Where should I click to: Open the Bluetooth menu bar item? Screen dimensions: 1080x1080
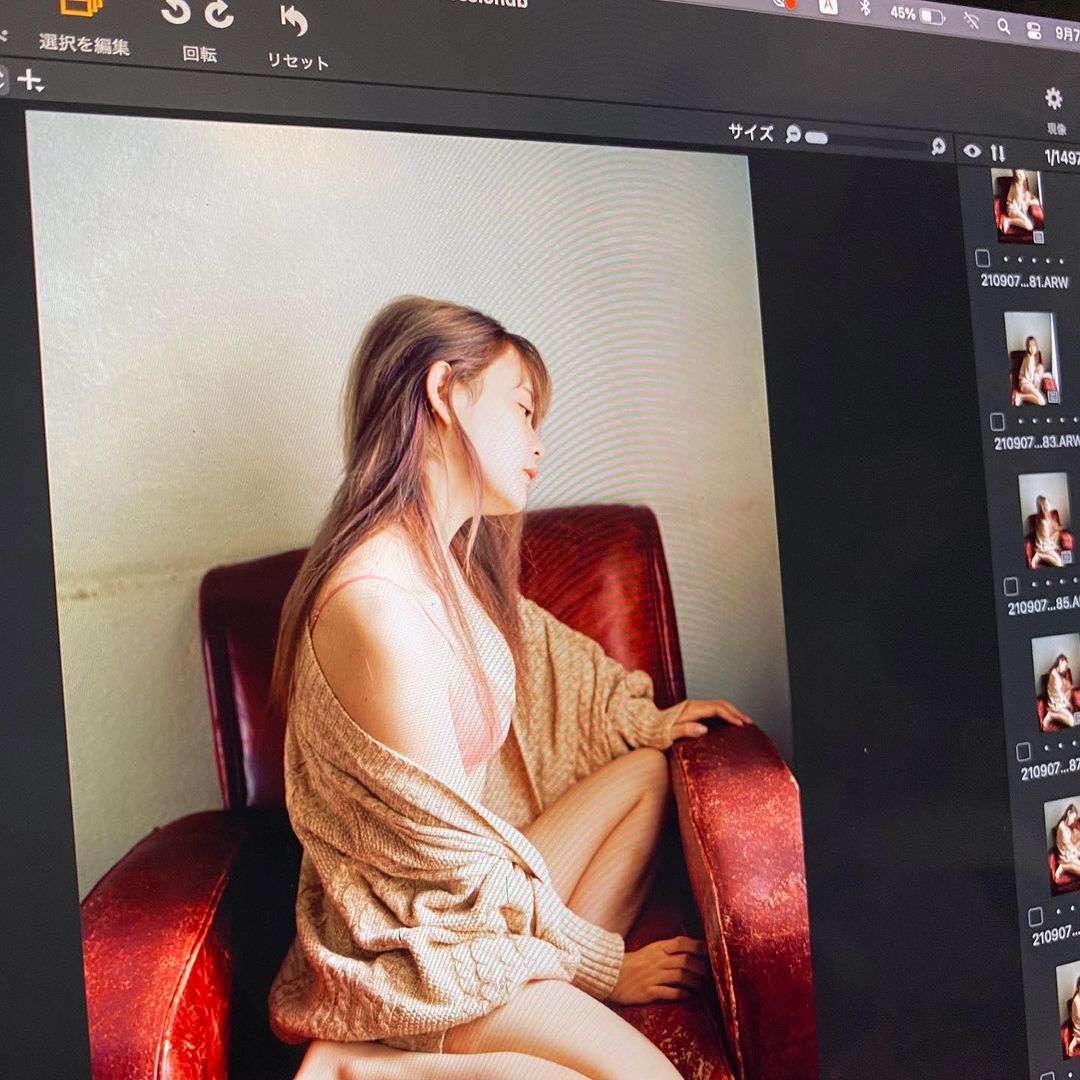pyautogui.click(x=865, y=9)
